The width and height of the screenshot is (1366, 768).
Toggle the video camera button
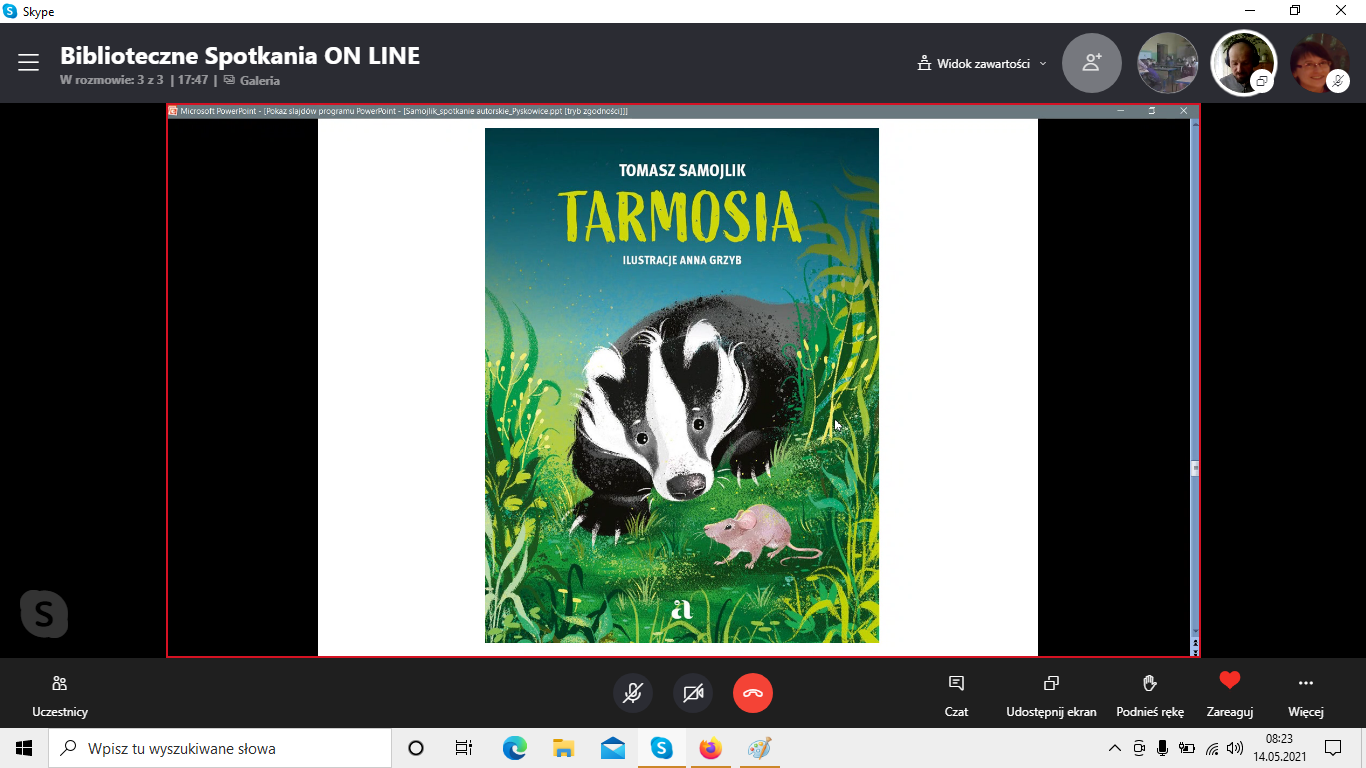click(693, 693)
